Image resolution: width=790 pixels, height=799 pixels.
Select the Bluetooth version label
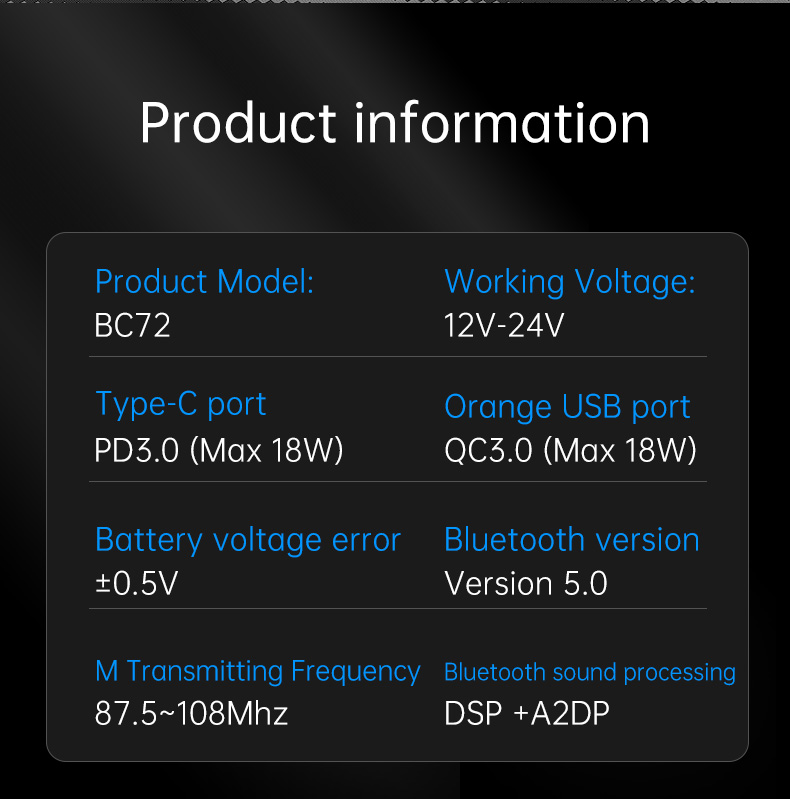[571, 539]
